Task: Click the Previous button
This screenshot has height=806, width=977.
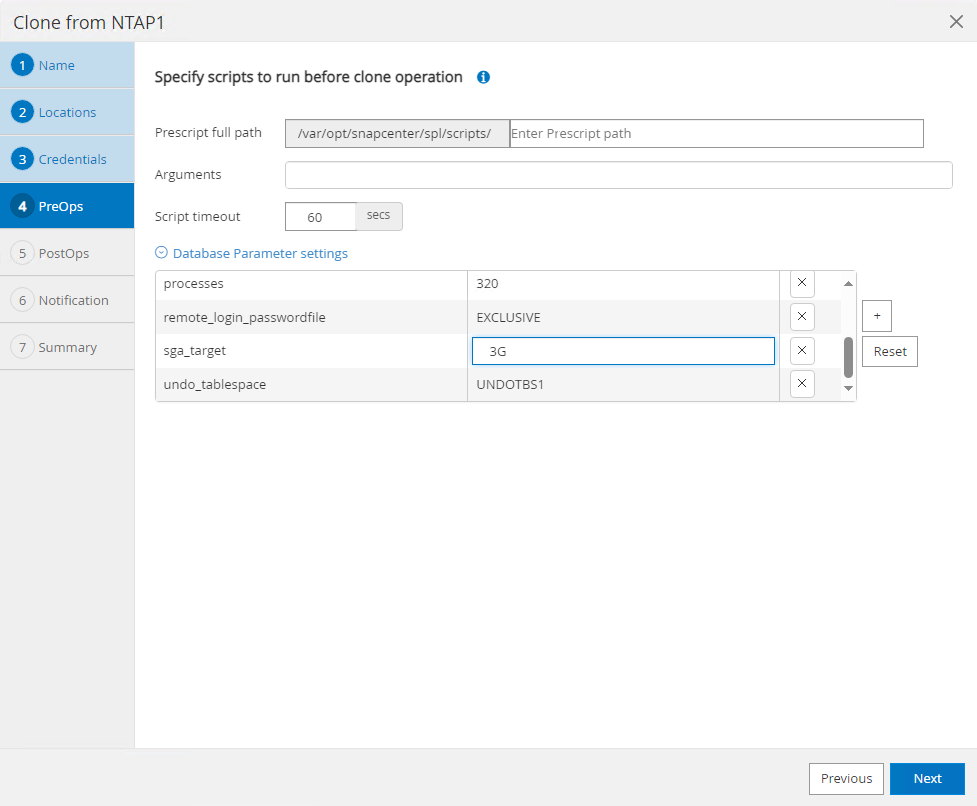Action: tap(846, 779)
